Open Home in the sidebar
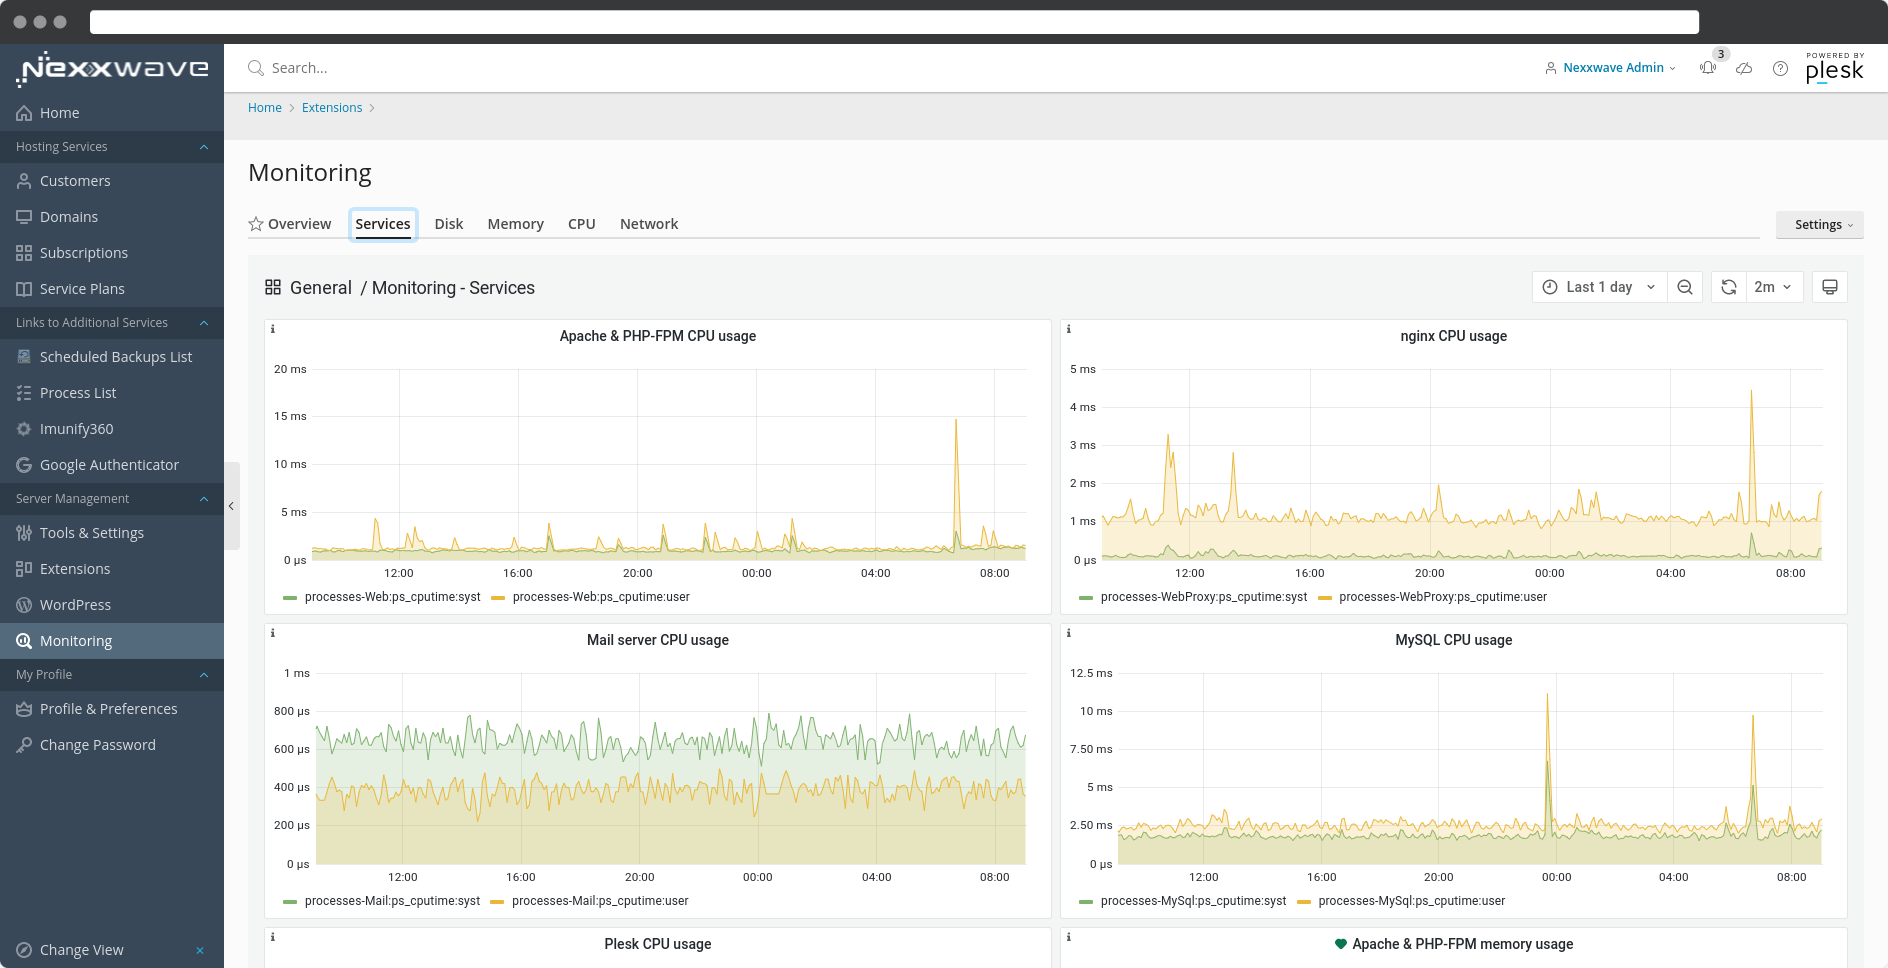The image size is (1888, 968). (112, 113)
